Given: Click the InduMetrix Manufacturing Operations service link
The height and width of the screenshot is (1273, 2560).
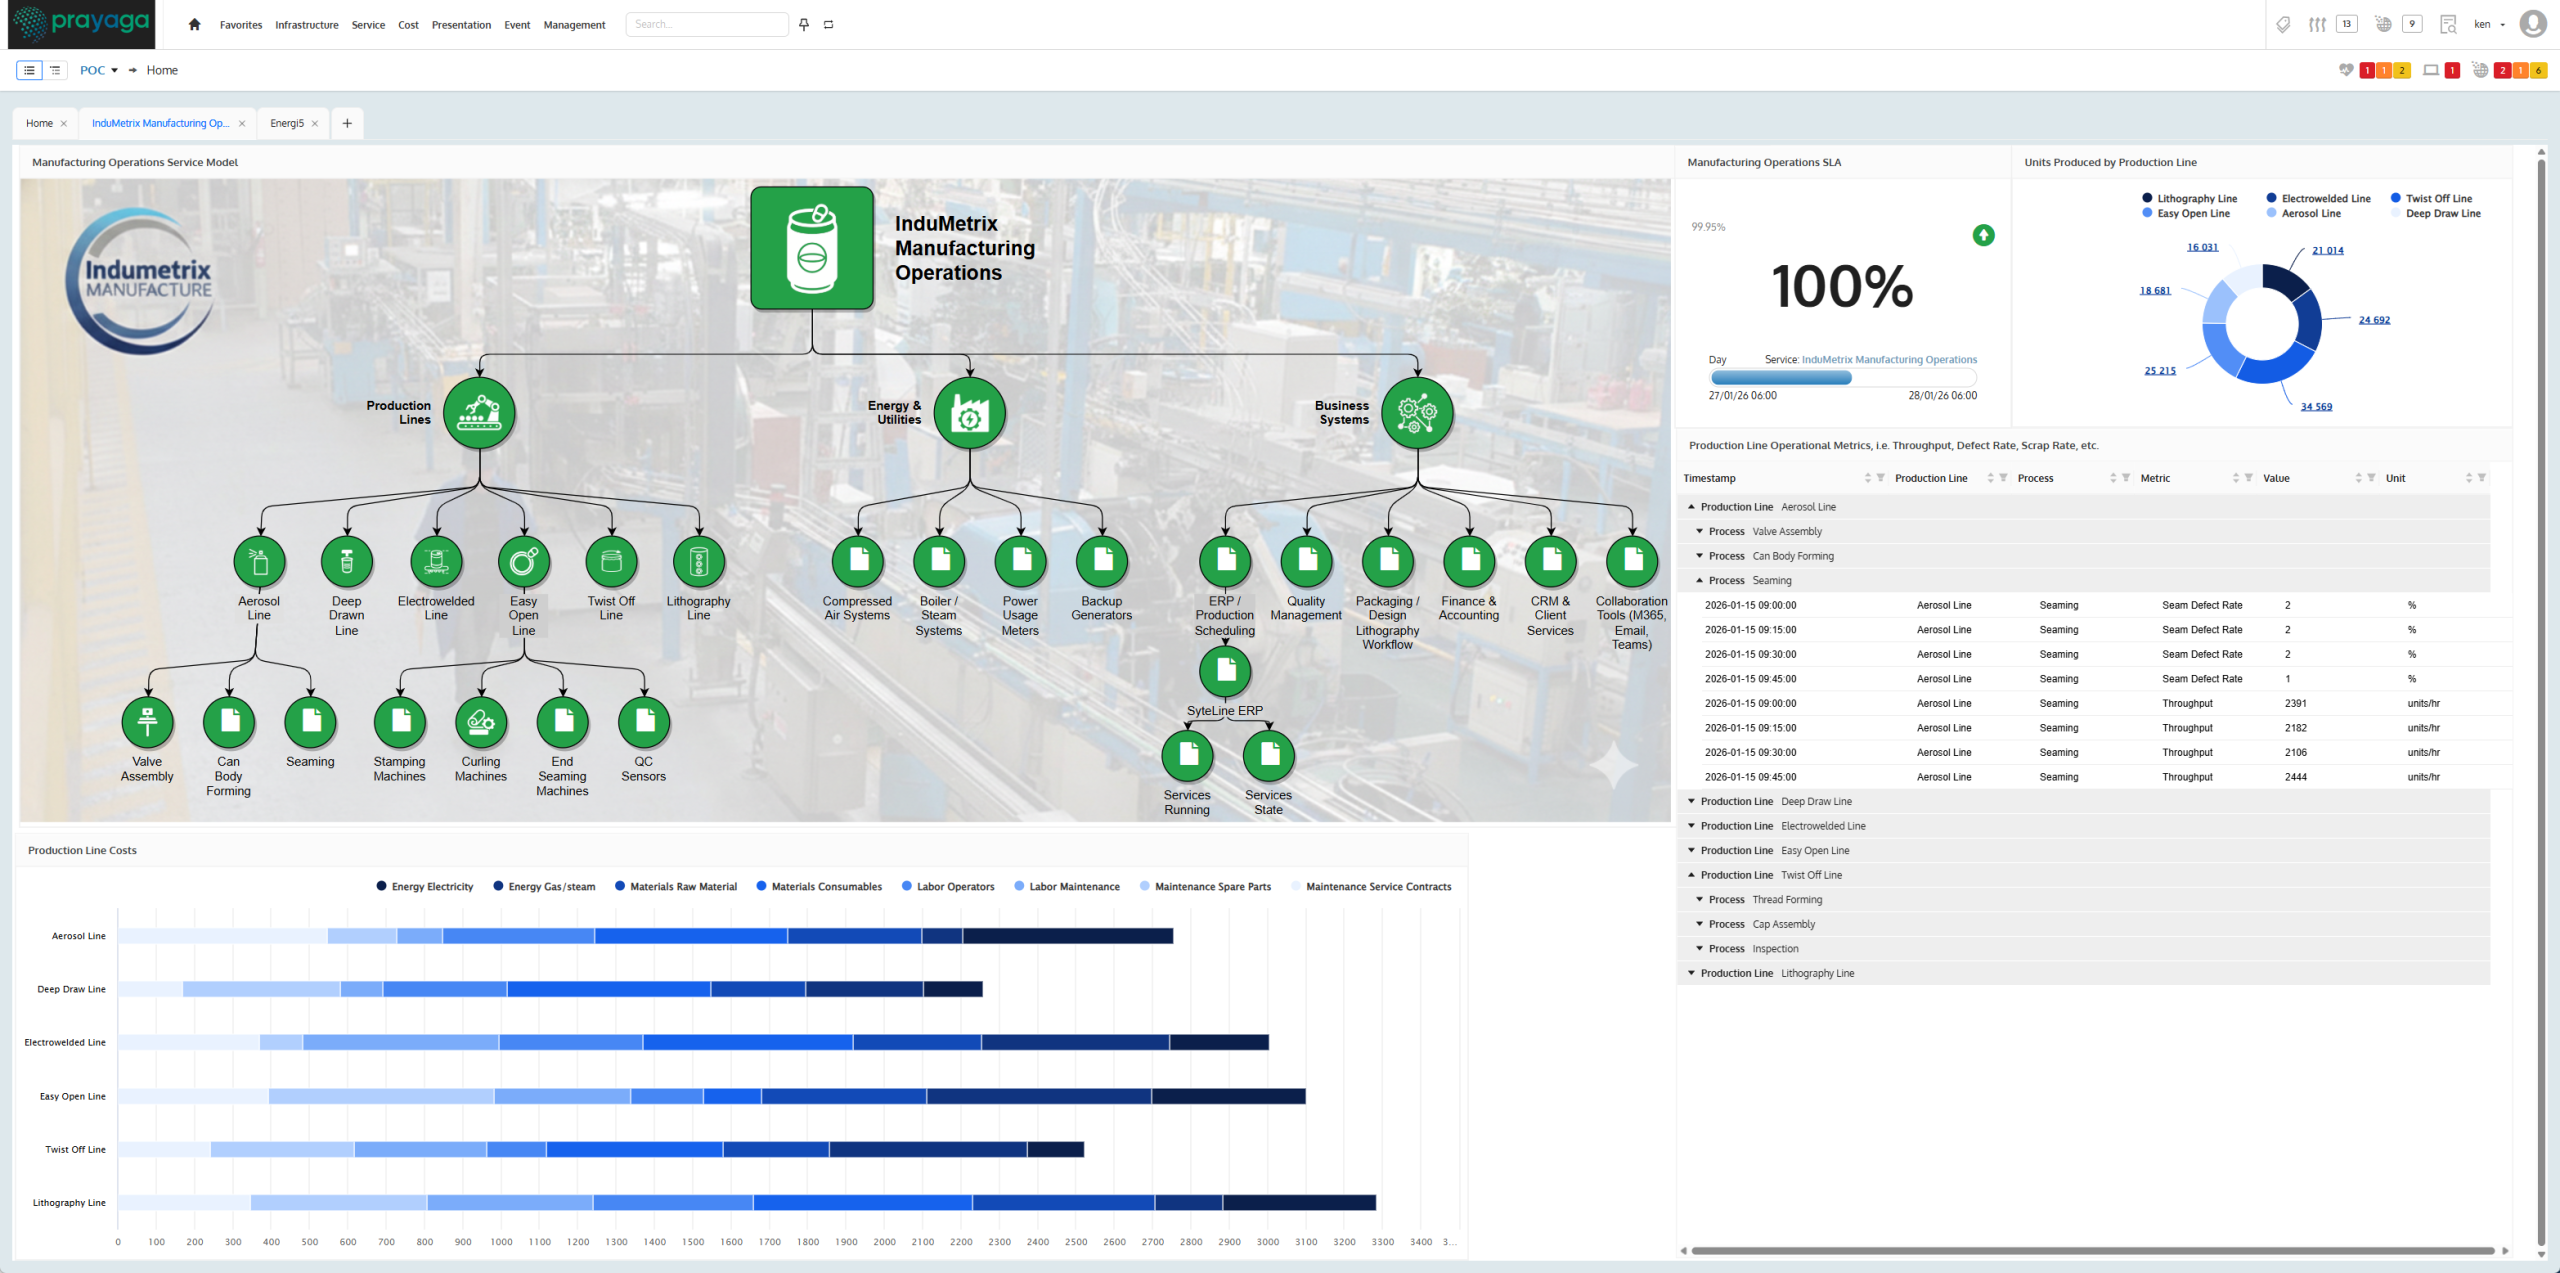Looking at the screenshot, I should (1889, 359).
